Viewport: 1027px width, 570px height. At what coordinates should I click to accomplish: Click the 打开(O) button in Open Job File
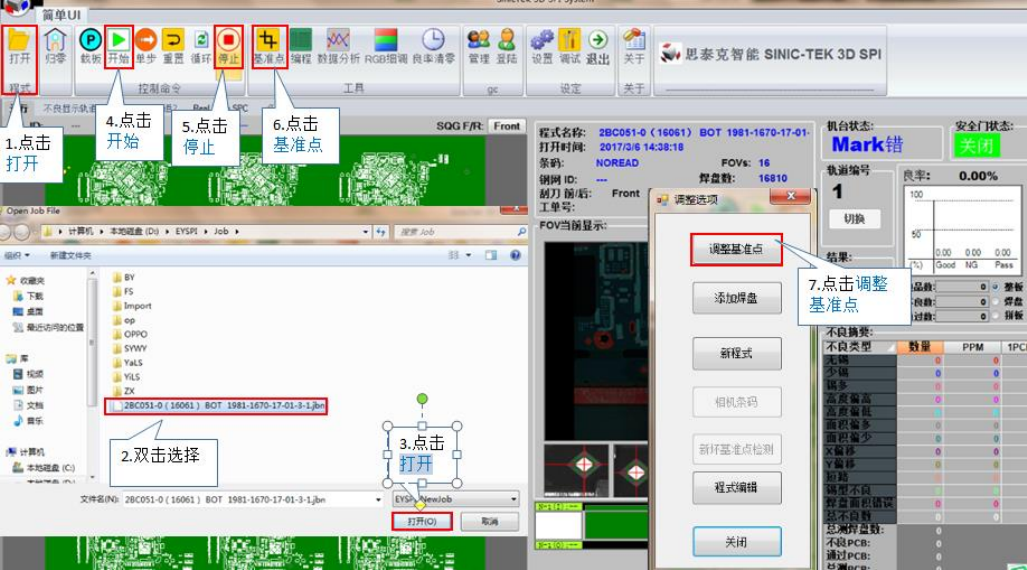click(x=422, y=522)
